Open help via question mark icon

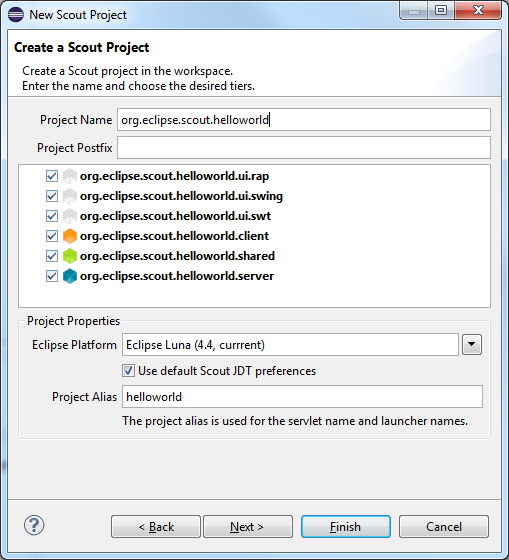(34, 525)
